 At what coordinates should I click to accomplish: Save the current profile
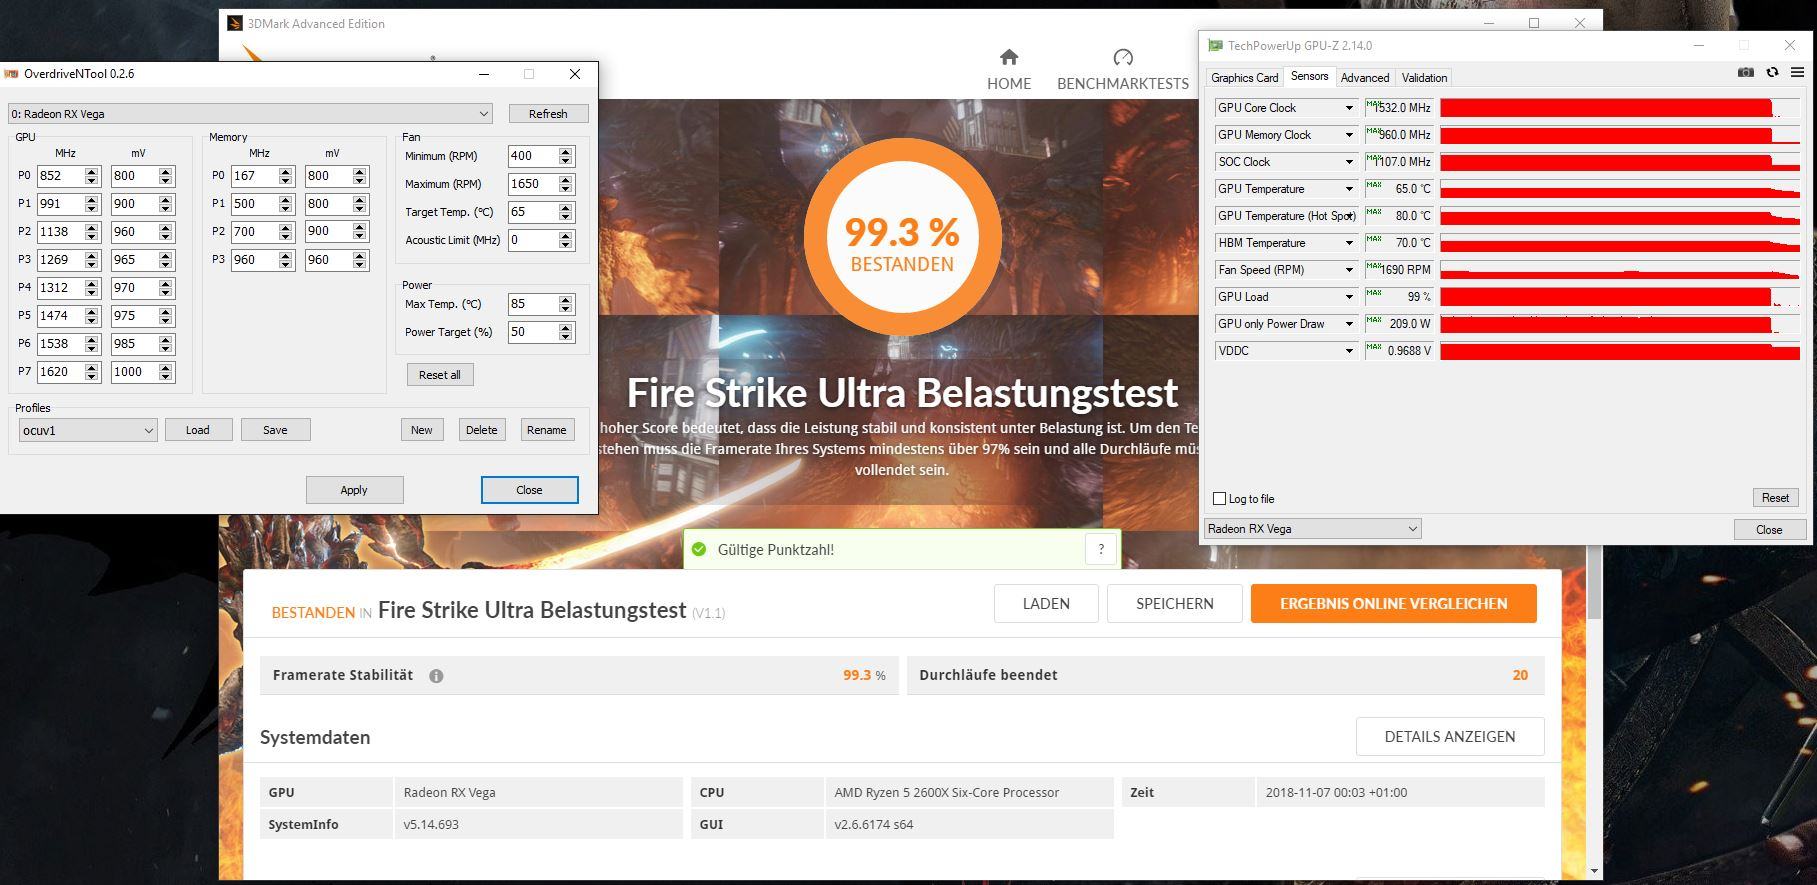[x=275, y=430]
